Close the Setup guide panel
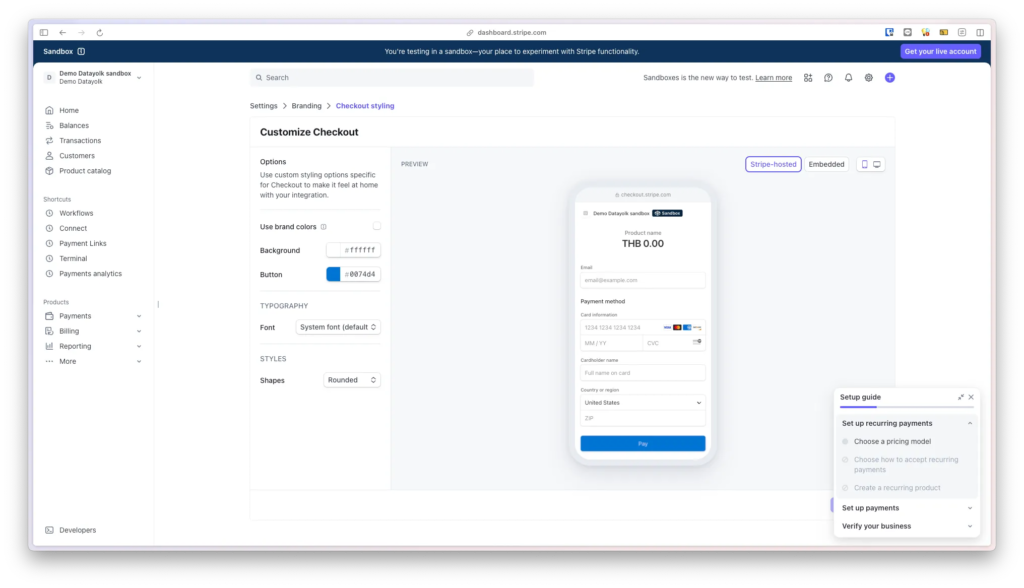Screen dimensions: 1024x588 (x=971, y=397)
